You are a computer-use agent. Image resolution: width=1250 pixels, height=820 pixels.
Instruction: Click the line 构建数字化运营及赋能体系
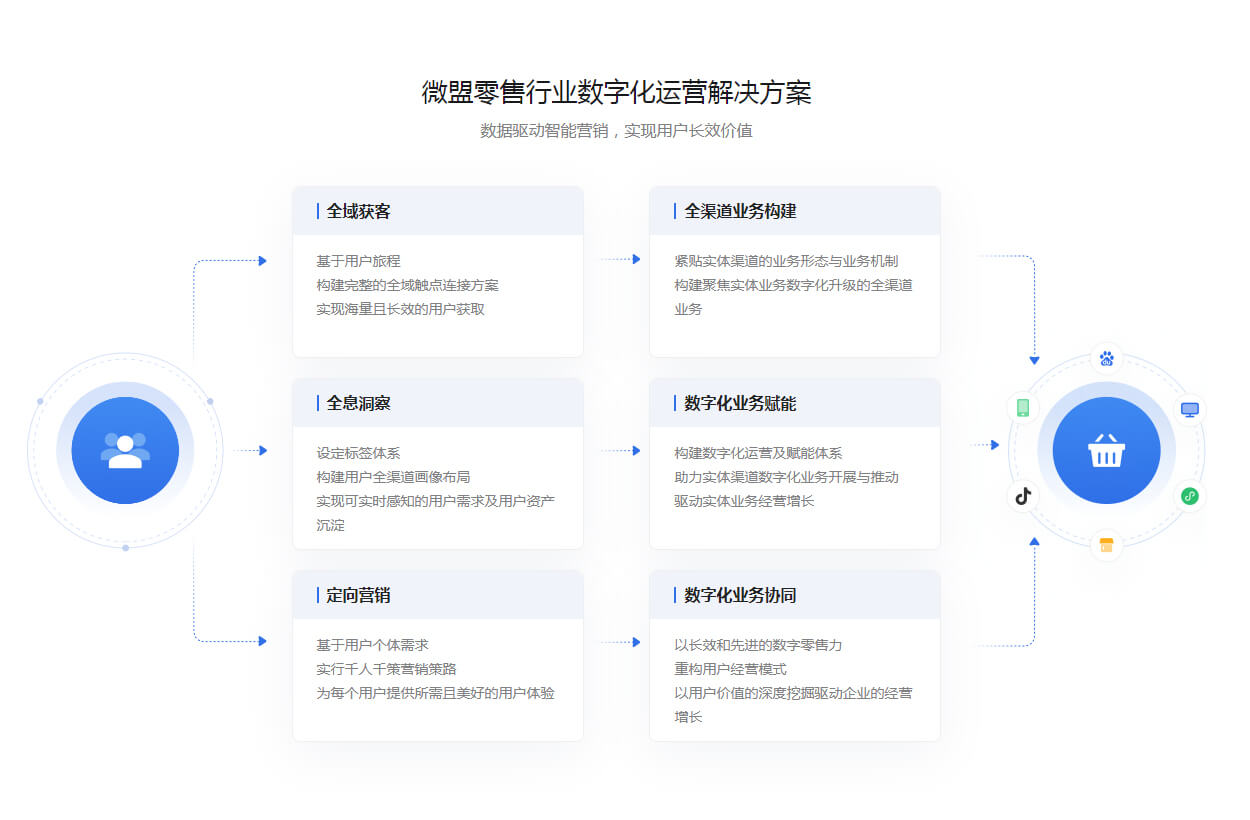coord(758,453)
